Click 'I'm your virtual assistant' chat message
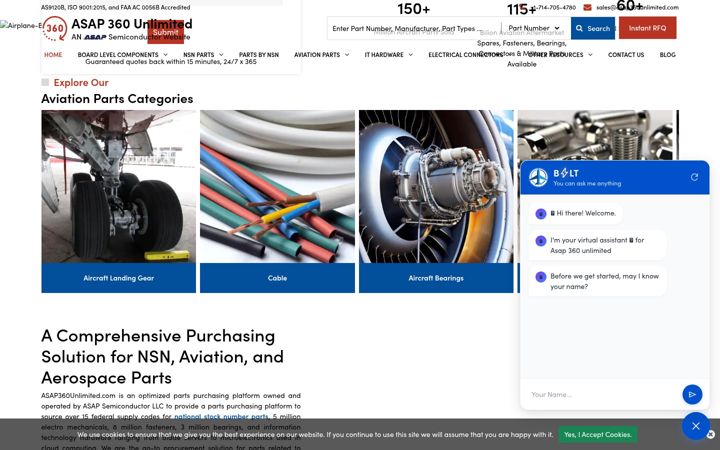This screenshot has width=720, height=450. (597, 245)
